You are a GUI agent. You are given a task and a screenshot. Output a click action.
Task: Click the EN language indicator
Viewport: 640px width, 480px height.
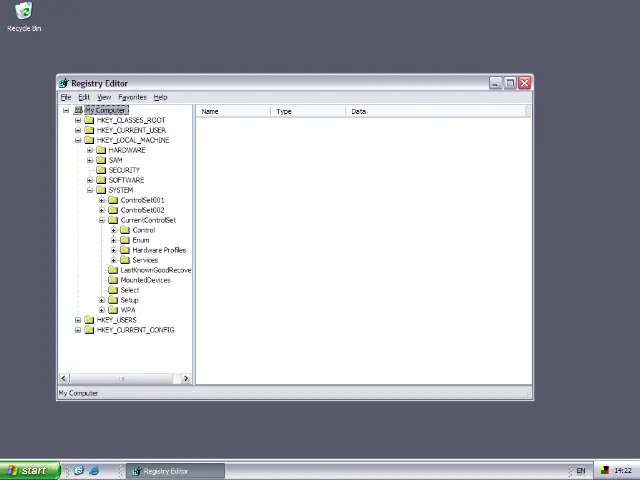click(580, 471)
